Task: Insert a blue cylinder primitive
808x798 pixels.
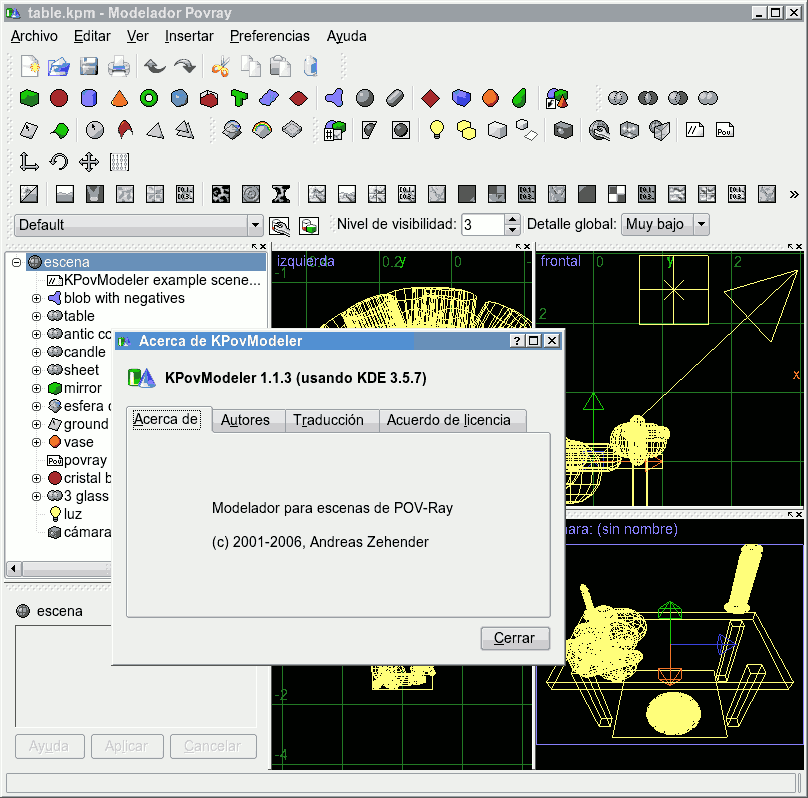Action: [x=89, y=98]
